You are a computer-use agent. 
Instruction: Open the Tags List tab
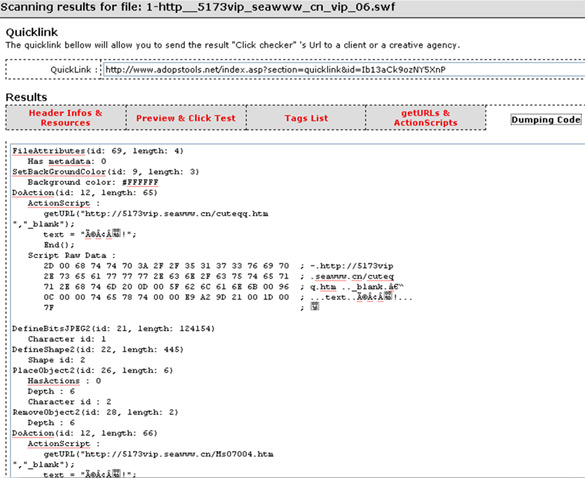pos(306,118)
